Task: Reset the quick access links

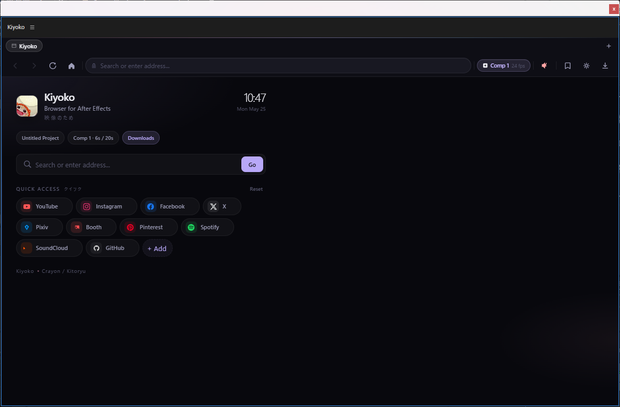Action: pyautogui.click(x=256, y=189)
